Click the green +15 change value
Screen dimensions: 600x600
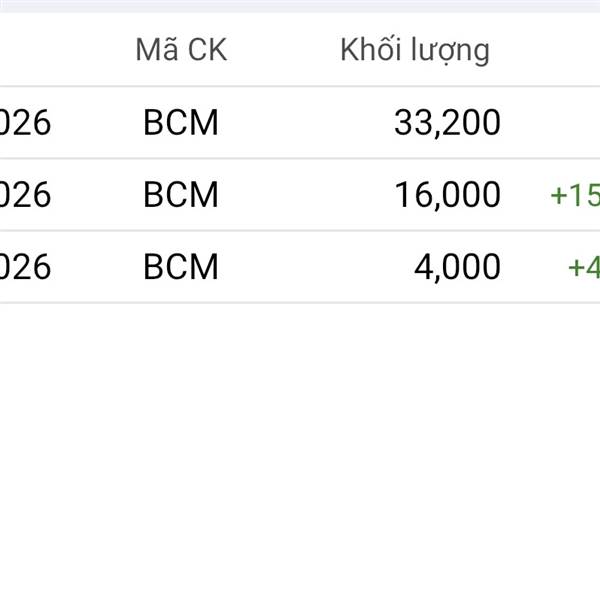[x=574, y=195]
